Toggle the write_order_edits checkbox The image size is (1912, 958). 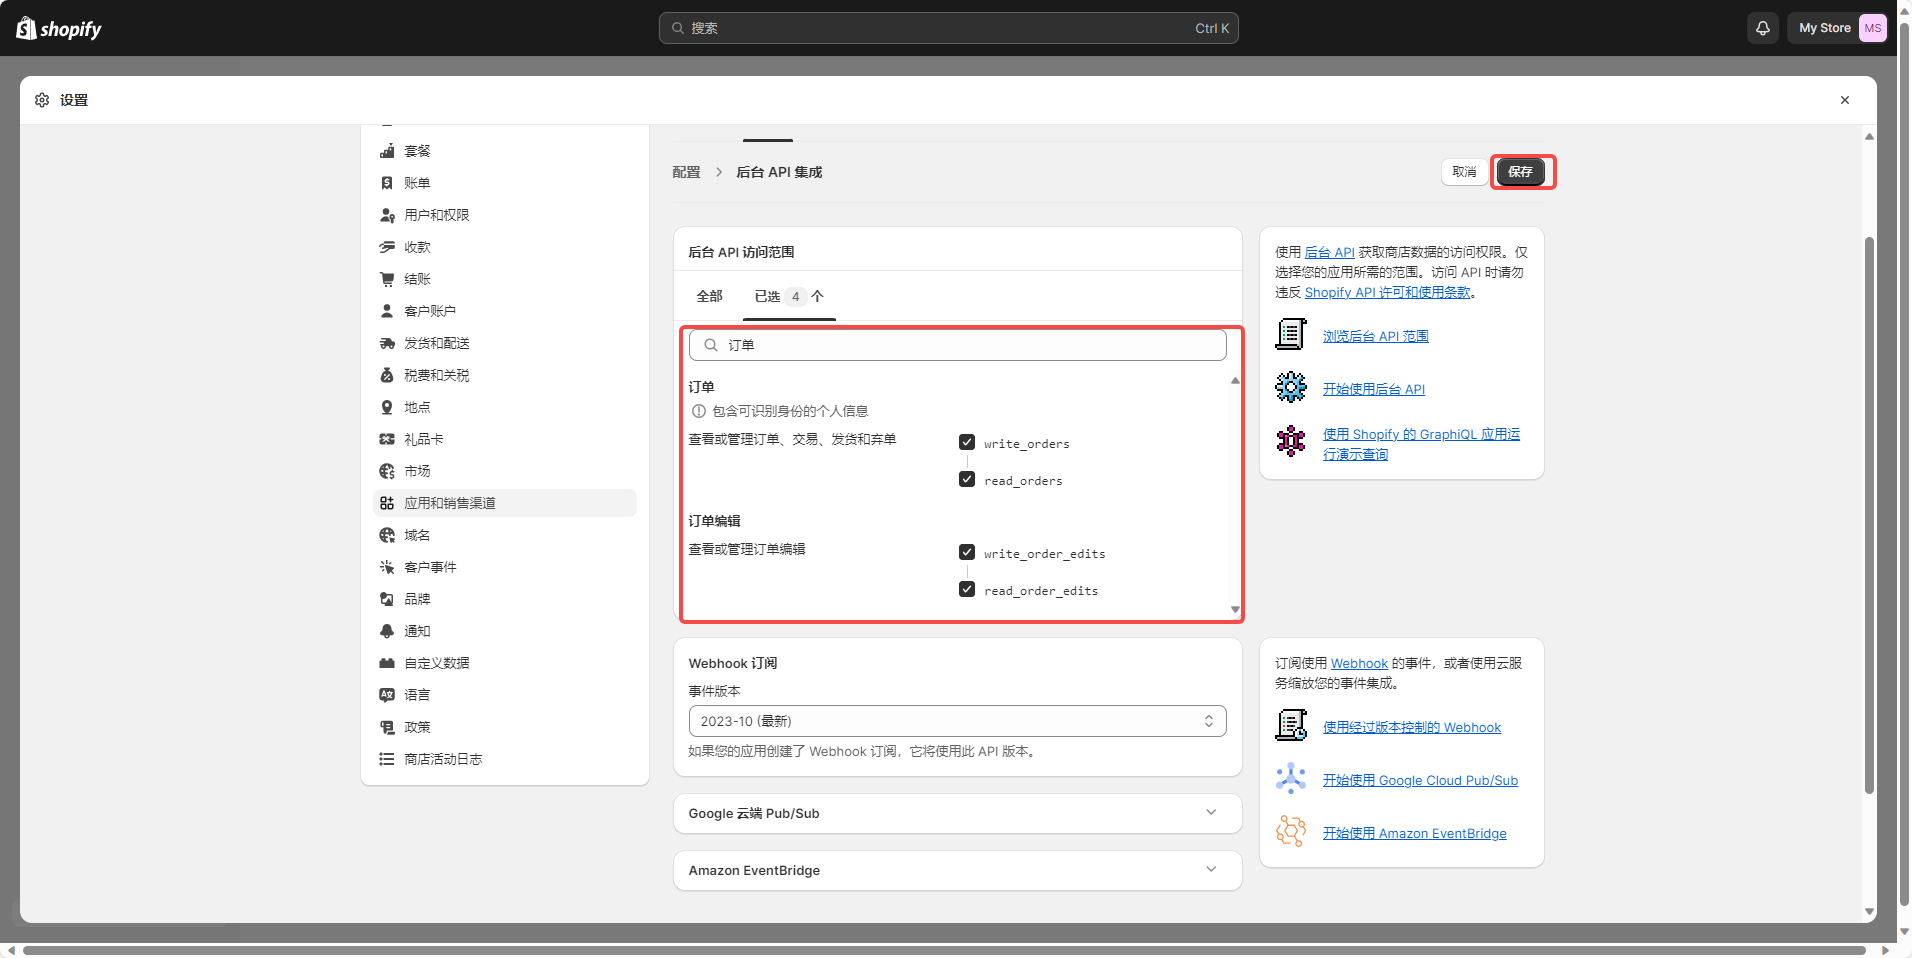pyautogui.click(x=967, y=552)
